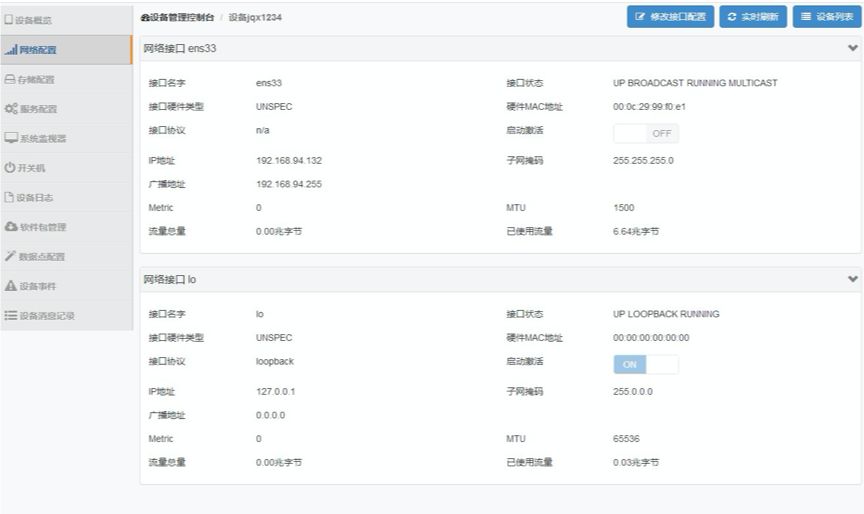Click the 网络接口 lo panel title
Viewport: 864px width, 514px height.
[170, 279]
